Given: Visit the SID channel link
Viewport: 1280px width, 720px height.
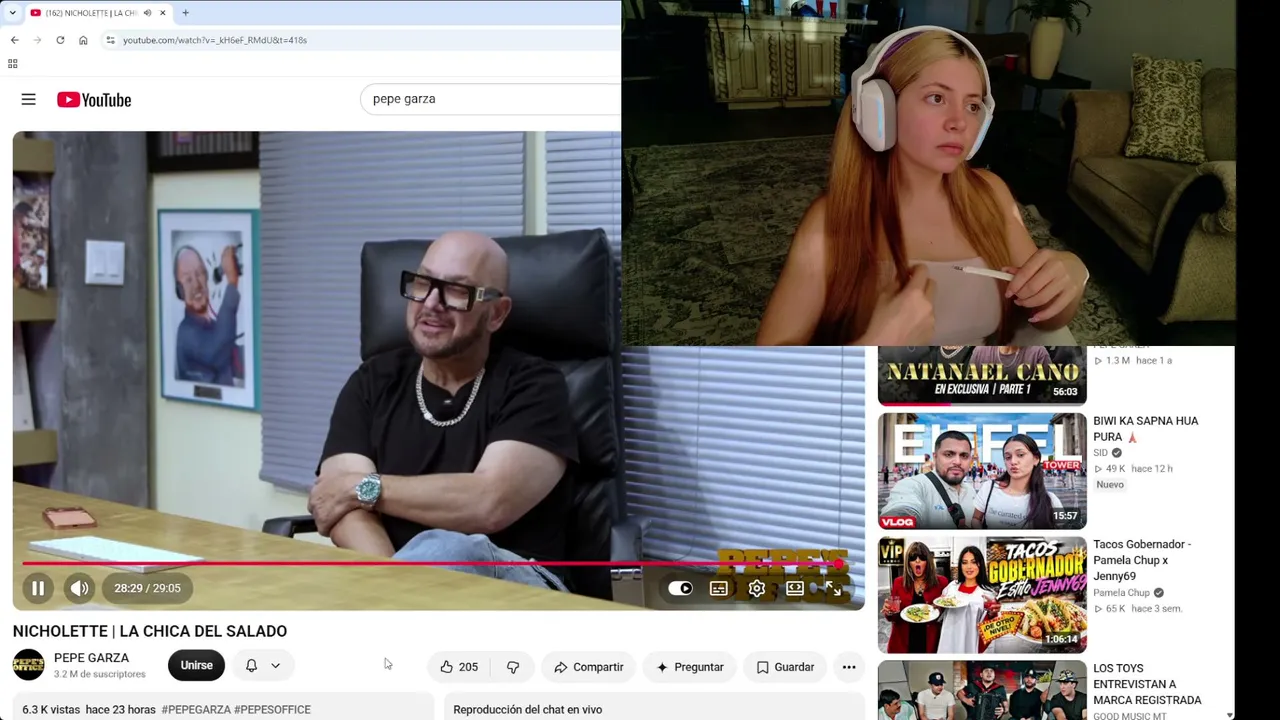Looking at the screenshot, I should click(1101, 453).
